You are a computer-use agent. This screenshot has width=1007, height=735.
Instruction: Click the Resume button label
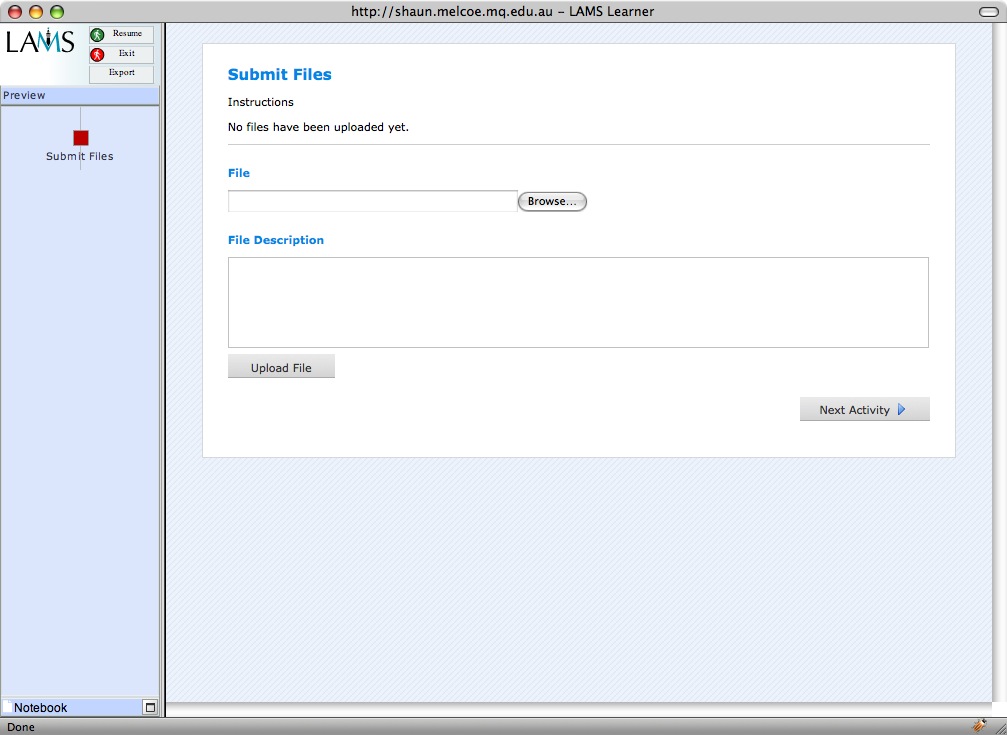tap(128, 34)
